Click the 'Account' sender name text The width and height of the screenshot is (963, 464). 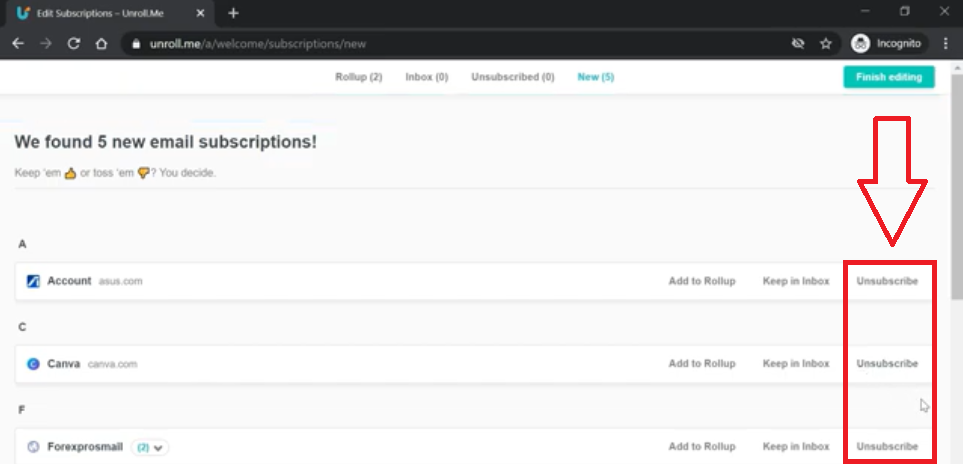(x=69, y=281)
